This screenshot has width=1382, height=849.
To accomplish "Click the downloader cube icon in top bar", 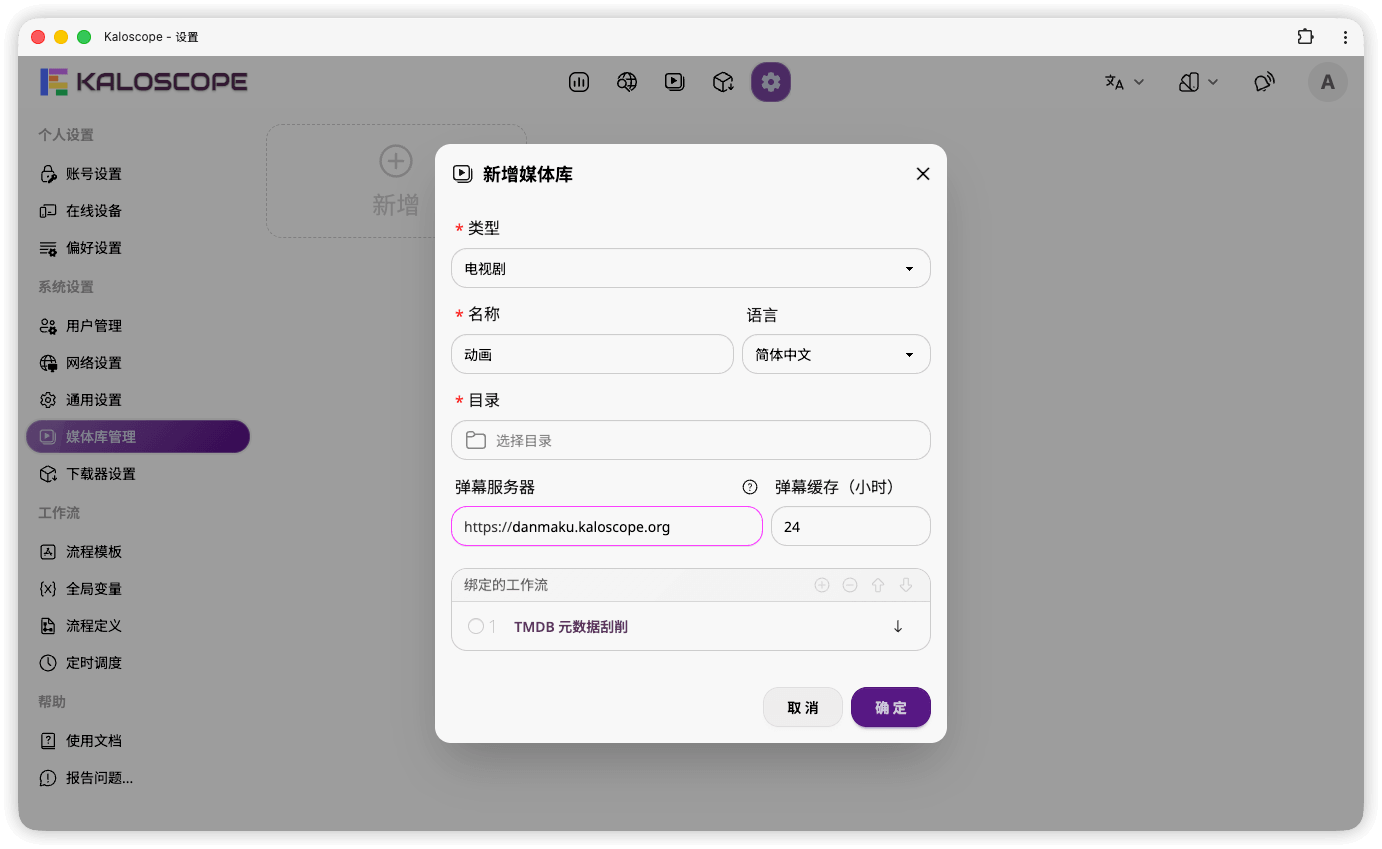I will coord(723,82).
